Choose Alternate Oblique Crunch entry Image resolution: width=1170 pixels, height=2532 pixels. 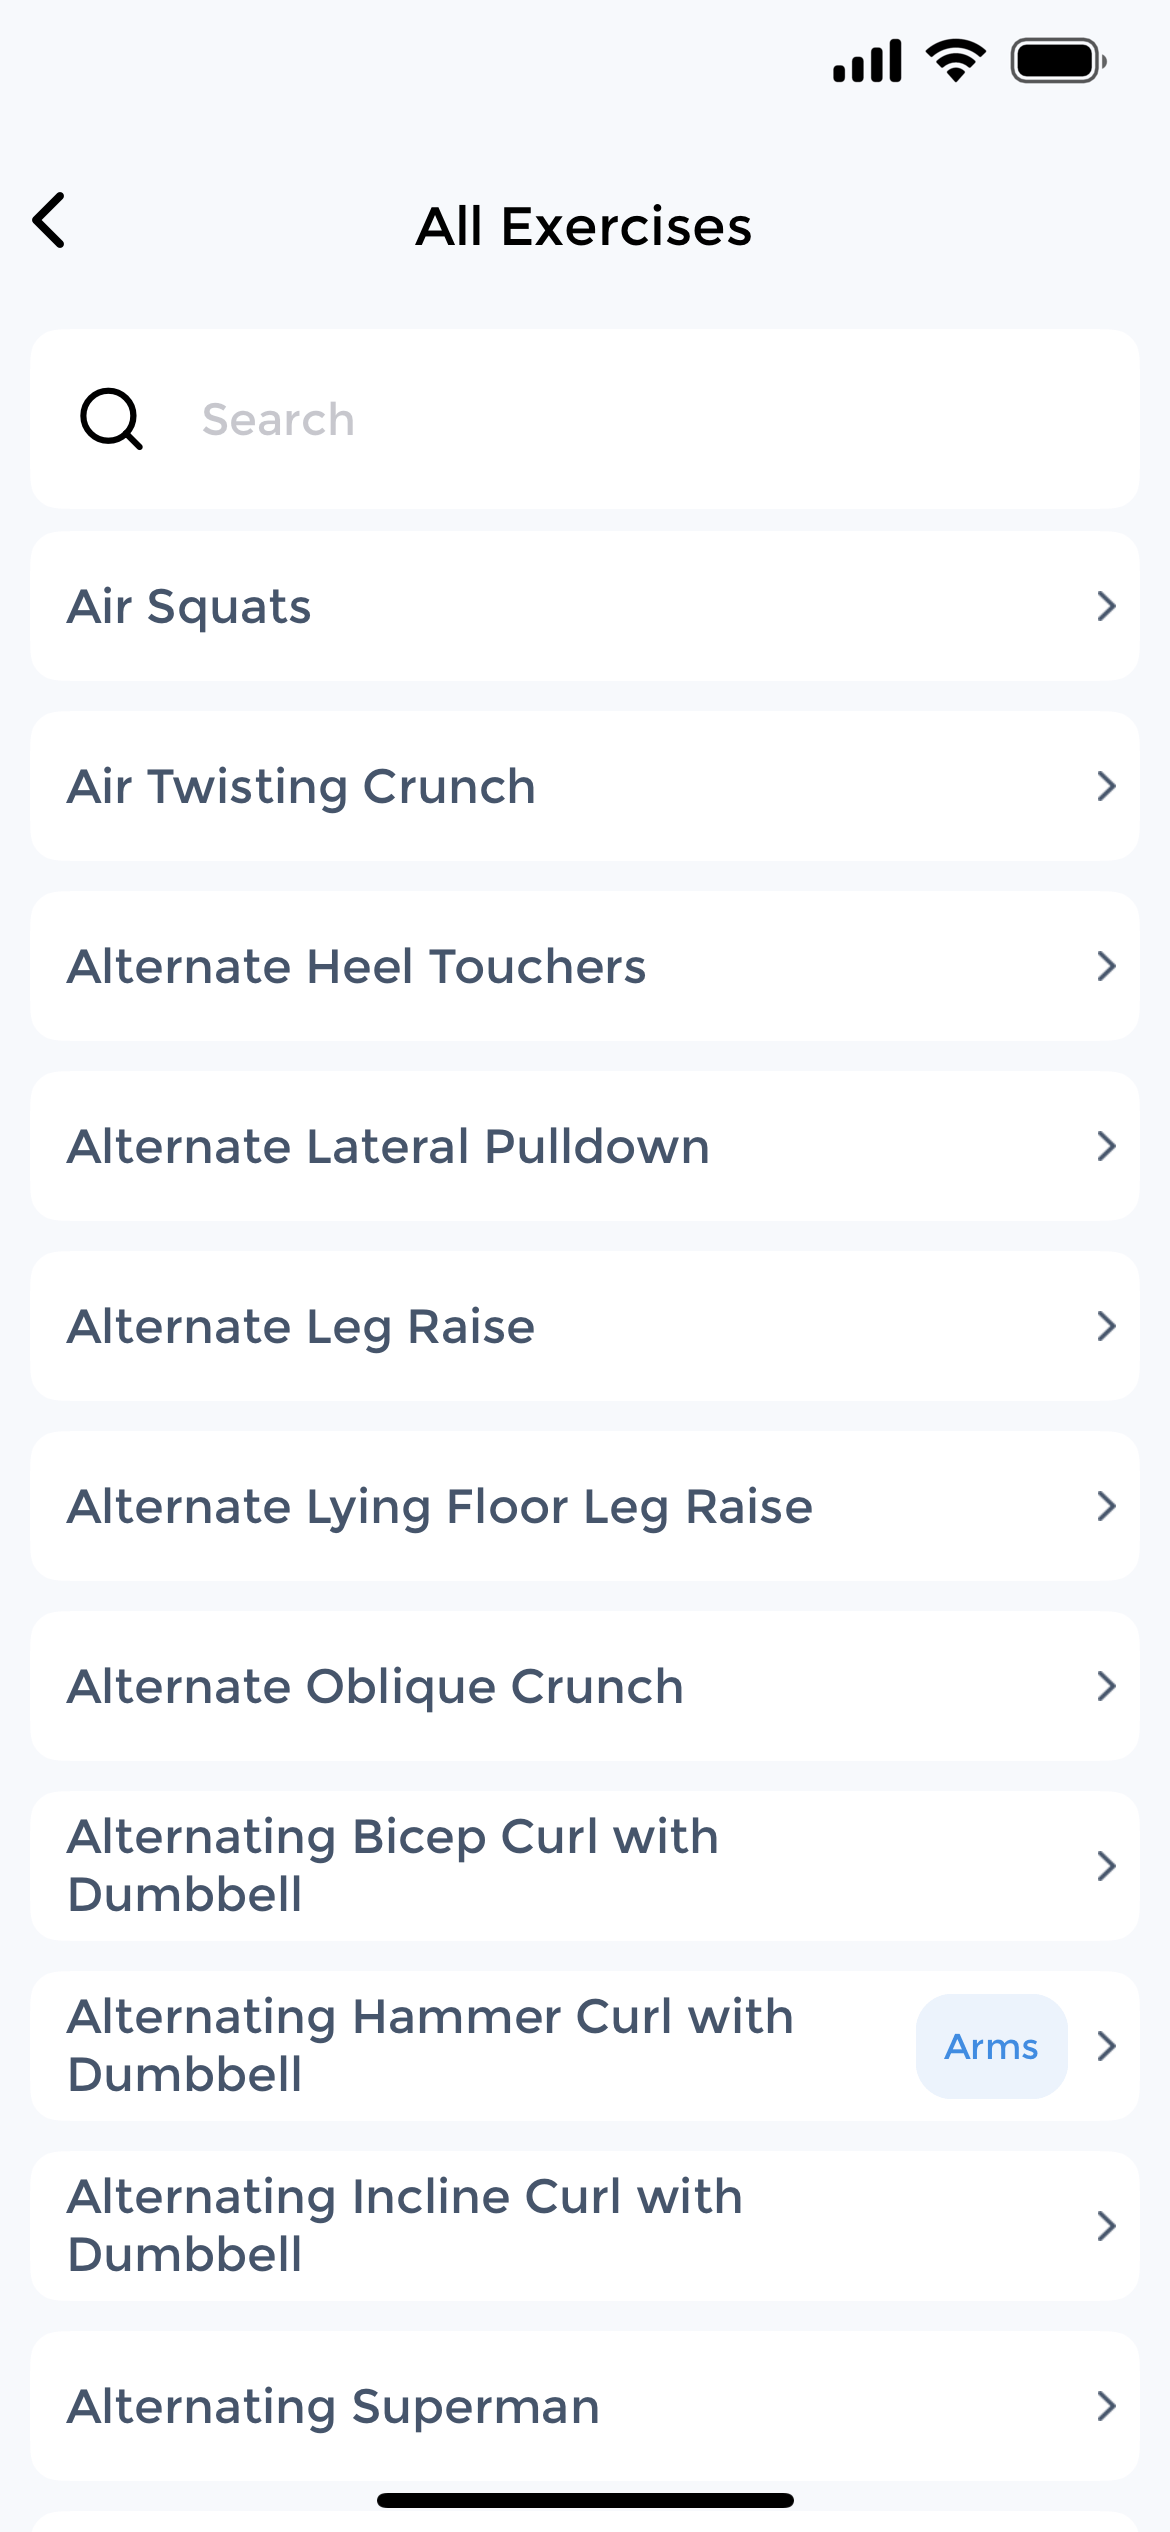(375, 1686)
